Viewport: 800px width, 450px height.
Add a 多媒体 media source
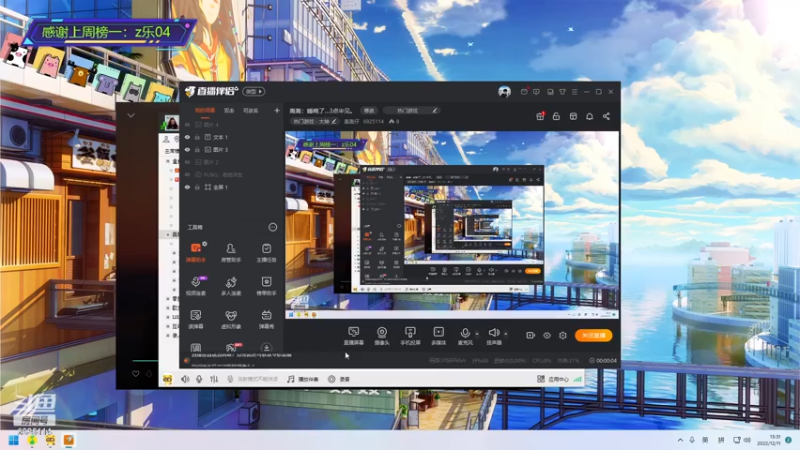[438, 336]
